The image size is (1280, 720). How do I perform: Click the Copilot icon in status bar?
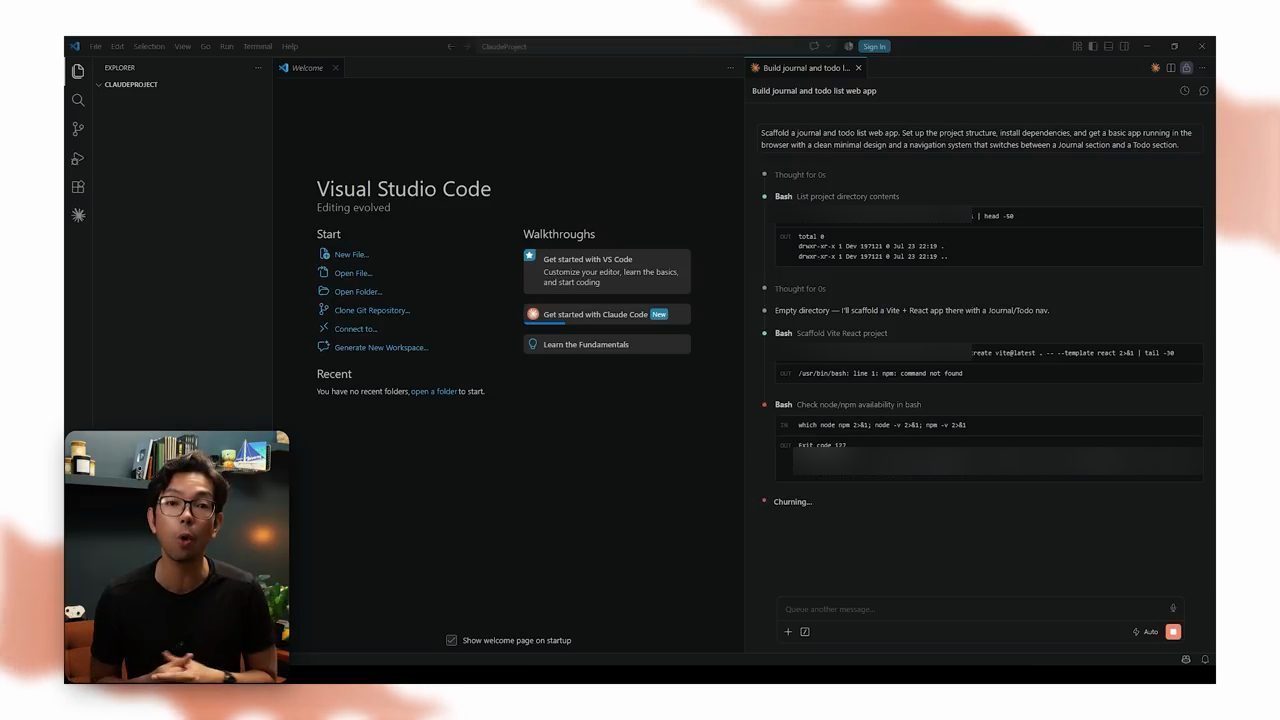click(1186, 659)
